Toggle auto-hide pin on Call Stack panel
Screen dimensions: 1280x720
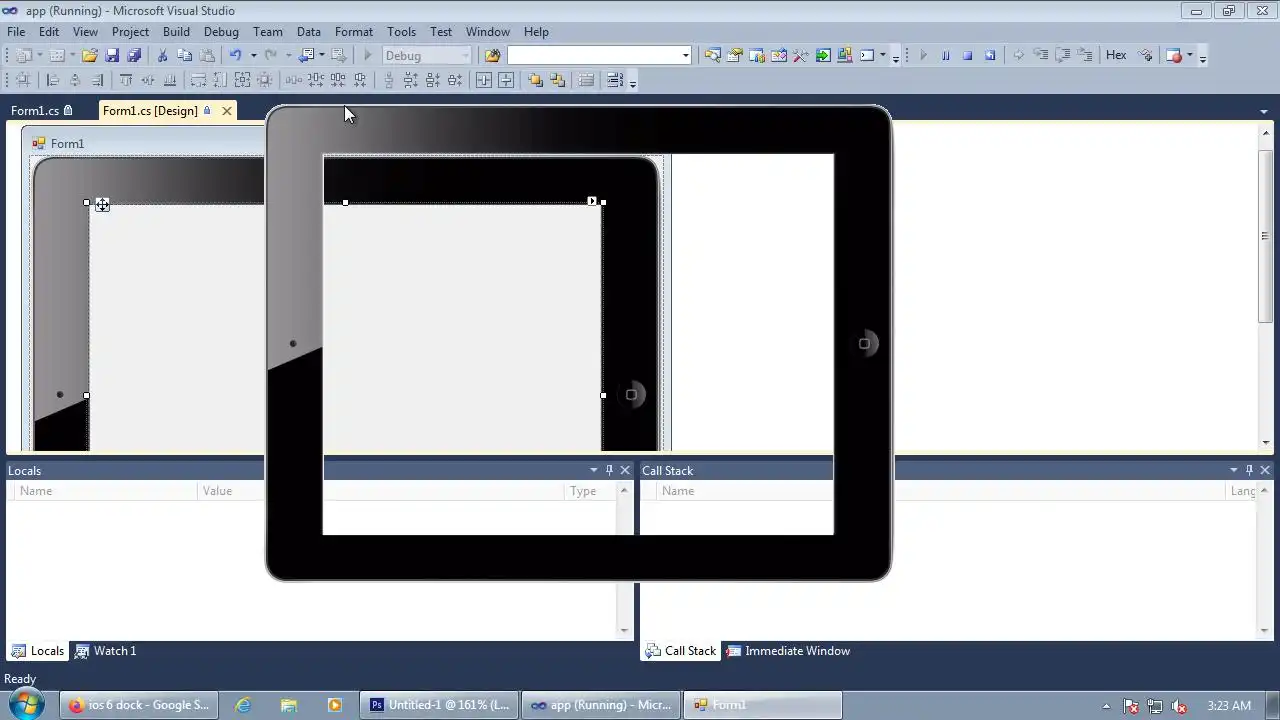pos(1249,470)
